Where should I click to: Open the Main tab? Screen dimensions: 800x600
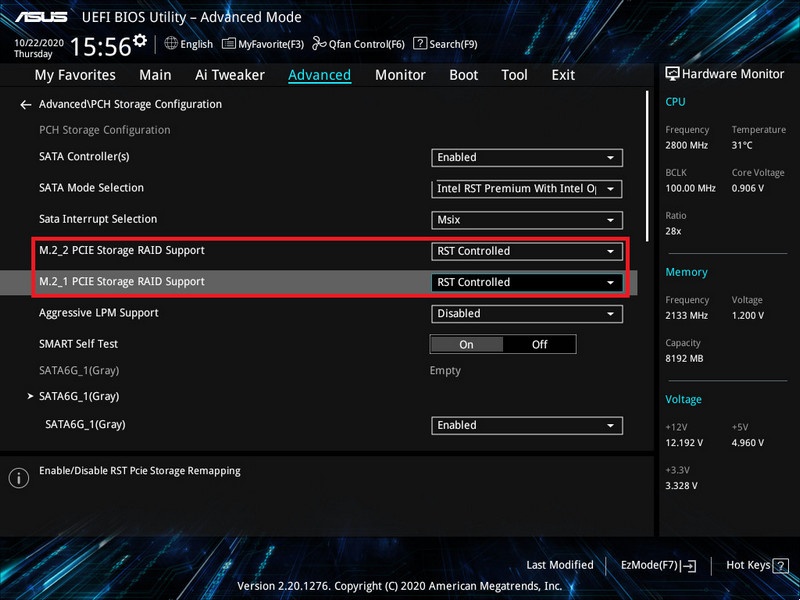pos(155,75)
